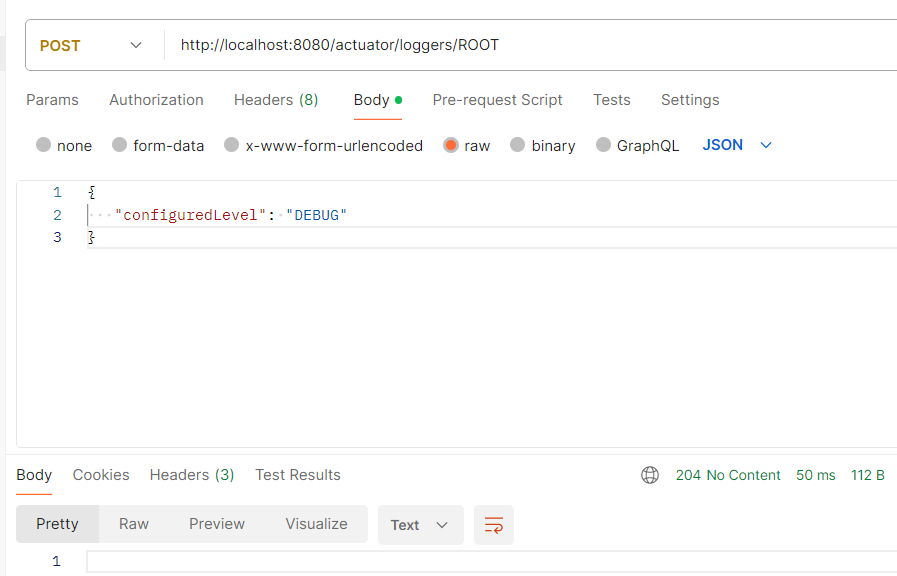Screen dimensions: 897x576
Task: Click the 112 B response size
Action: [868, 475]
